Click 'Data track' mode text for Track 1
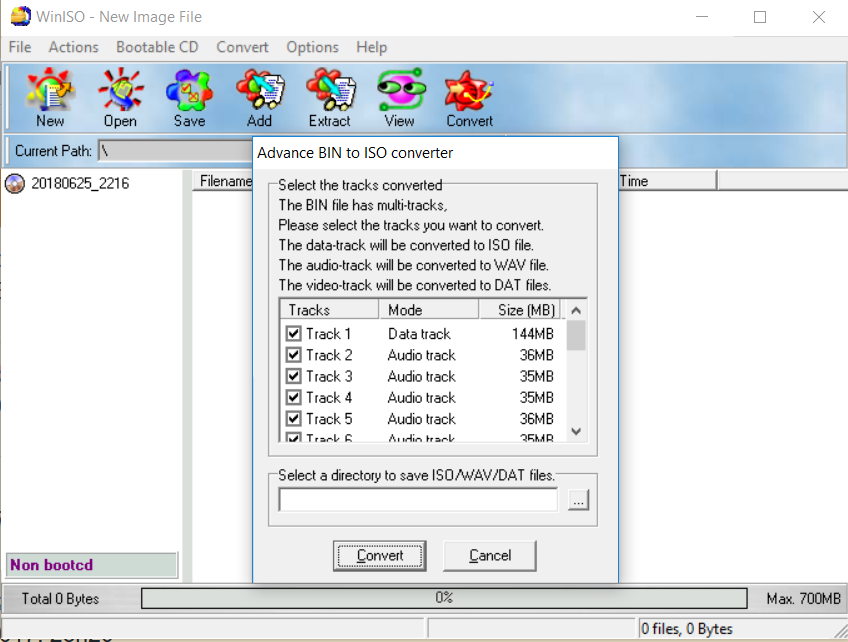The width and height of the screenshot is (848, 642). click(x=419, y=334)
